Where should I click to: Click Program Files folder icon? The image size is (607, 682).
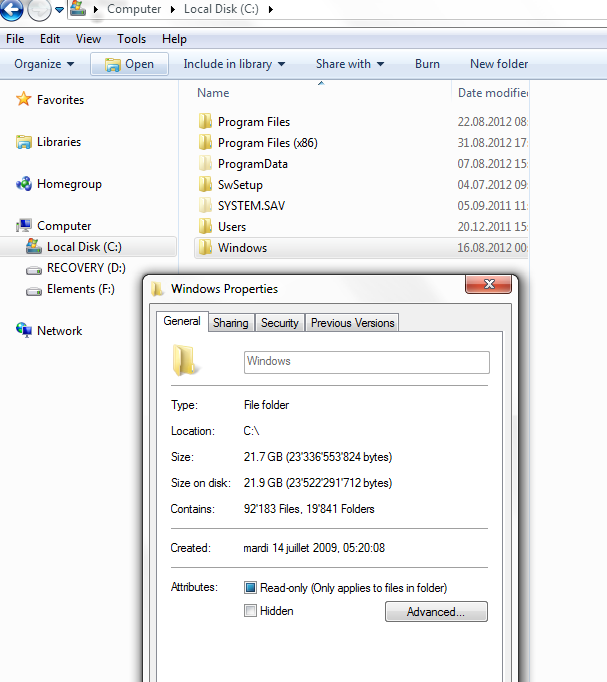point(205,121)
